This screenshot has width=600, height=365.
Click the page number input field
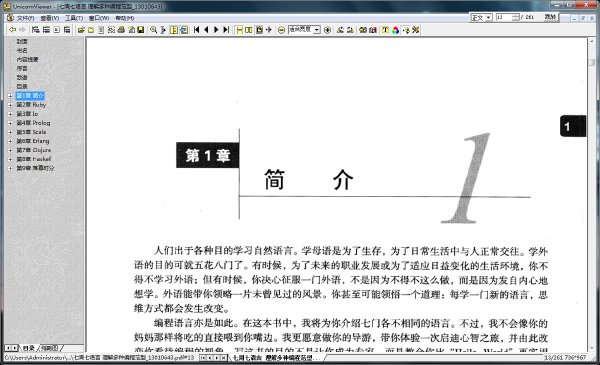pyautogui.click(x=504, y=17)
